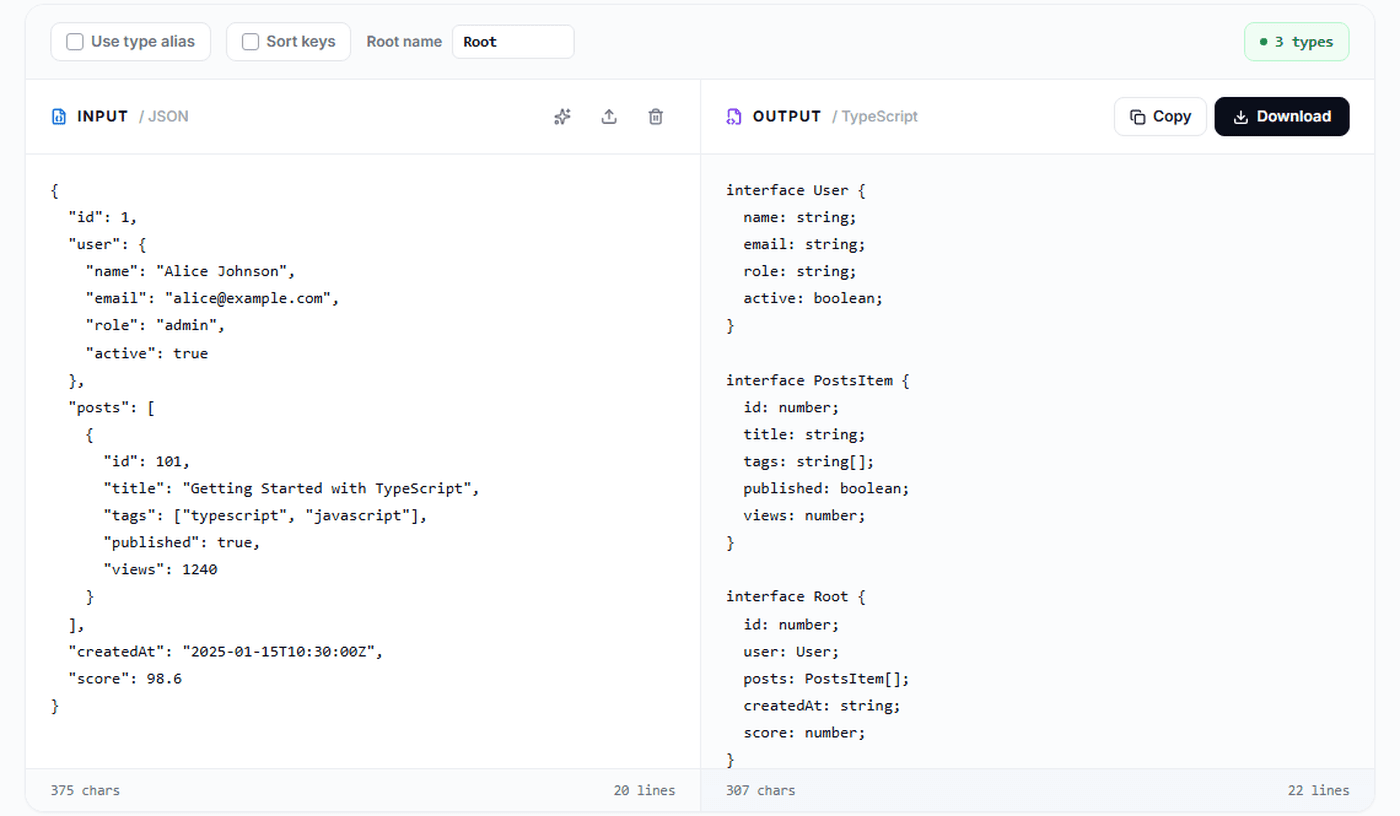Image resolution: width=1400 pixels, height=816 pixels.
Task: Click the "active: boolean;" line in the output
Action: tap(814, 298)
